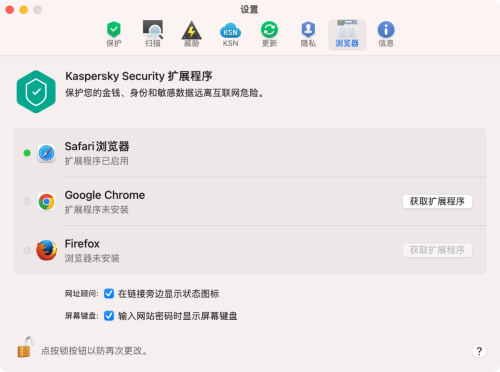Click the Firefox browser icon
Screen dimensions: 500x372
point(46,250)
